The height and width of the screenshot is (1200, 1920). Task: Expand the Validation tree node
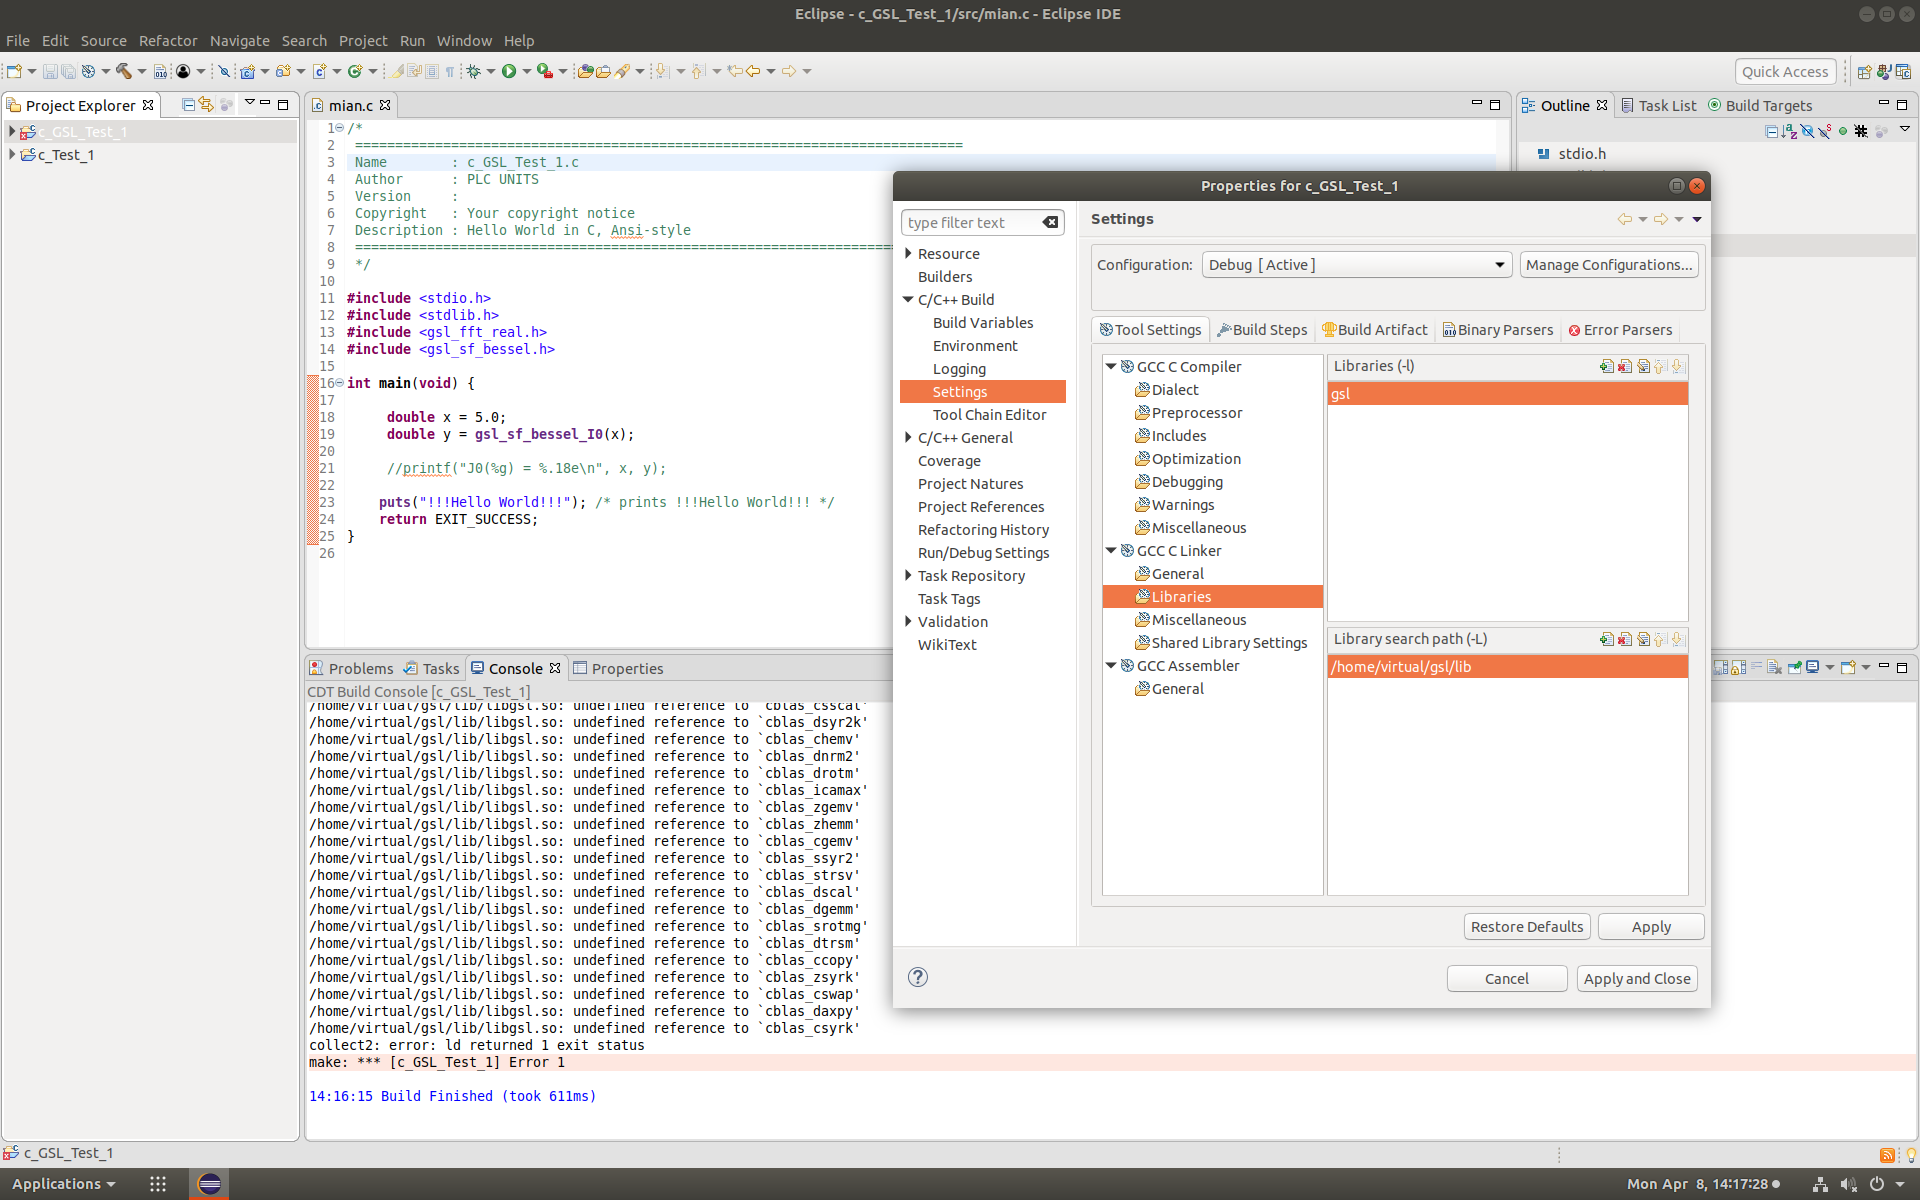[908, 622]
